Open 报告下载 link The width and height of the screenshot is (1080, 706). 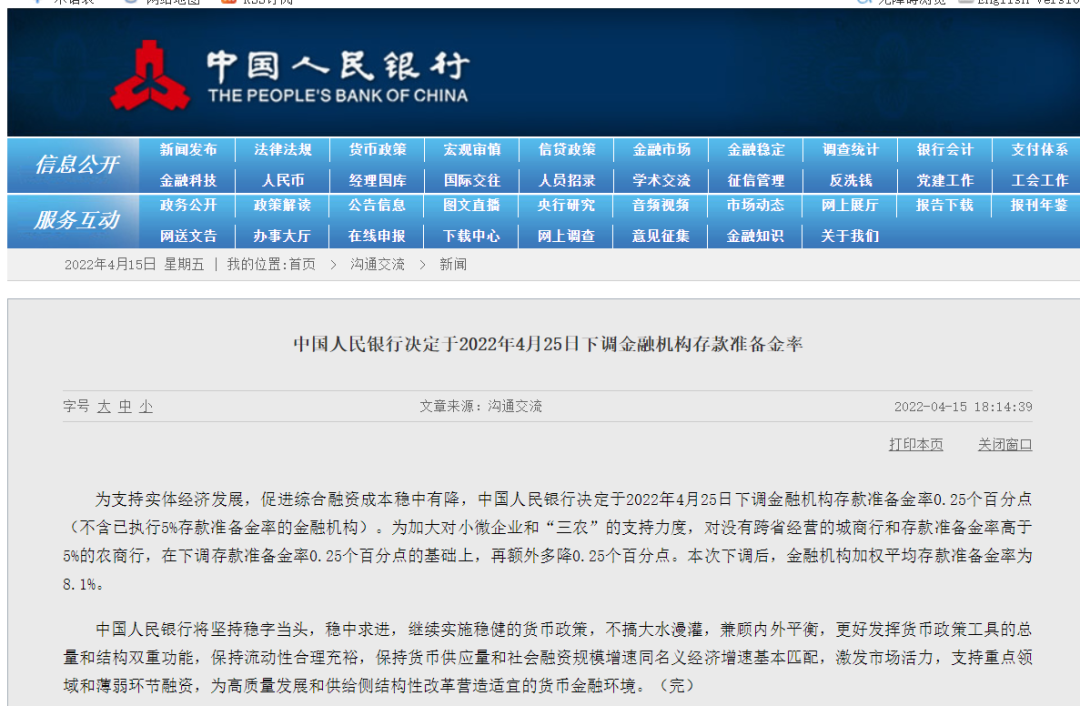[x=944, y=205]
